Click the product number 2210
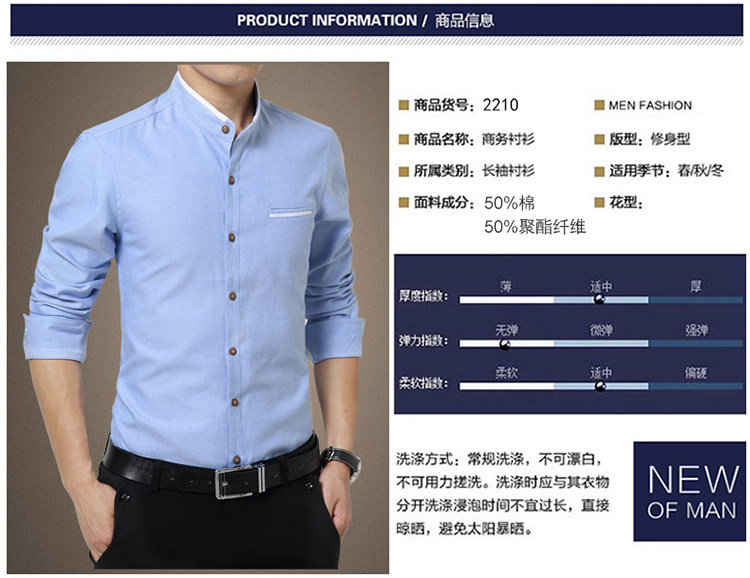 500,105
